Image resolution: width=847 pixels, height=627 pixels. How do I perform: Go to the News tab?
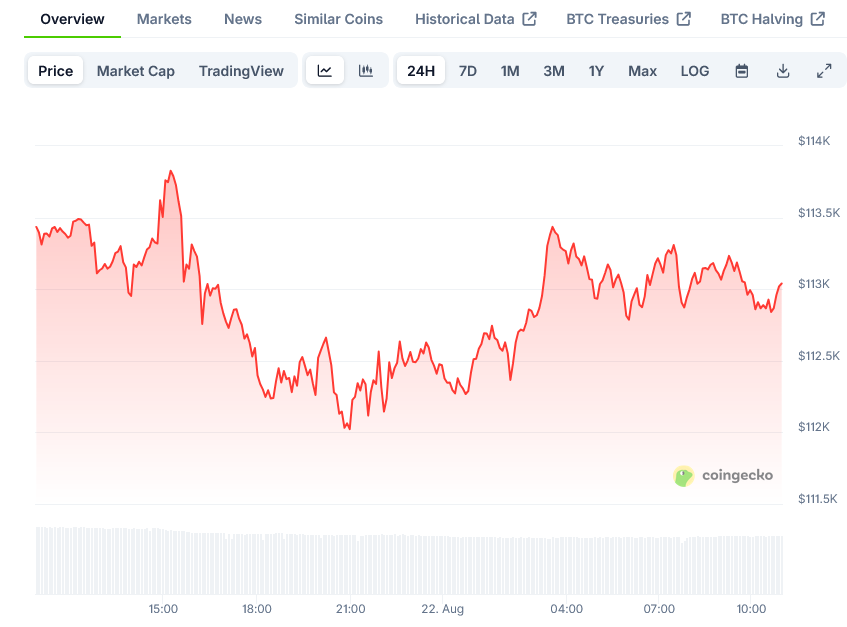pos(243,19)
